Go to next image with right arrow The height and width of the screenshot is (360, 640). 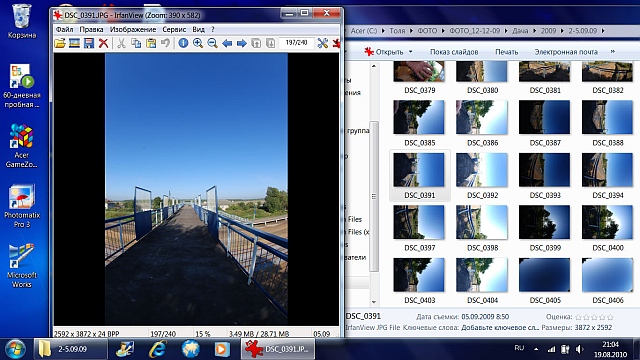[x=242, y=43]
